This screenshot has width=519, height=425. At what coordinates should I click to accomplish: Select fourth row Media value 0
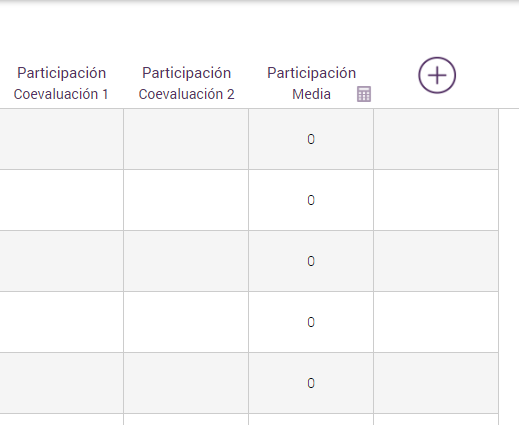pos(311,322)
